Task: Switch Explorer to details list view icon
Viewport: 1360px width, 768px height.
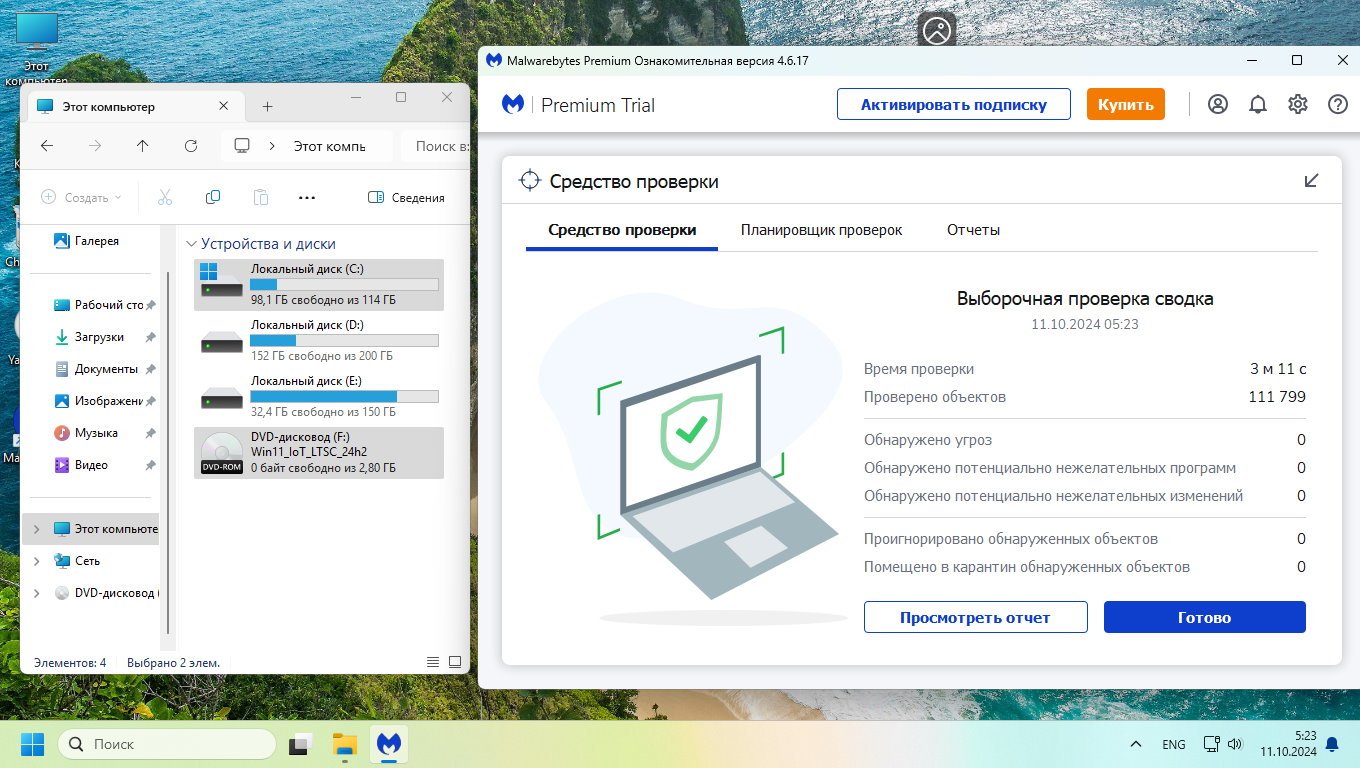Action: click(433, 662)
